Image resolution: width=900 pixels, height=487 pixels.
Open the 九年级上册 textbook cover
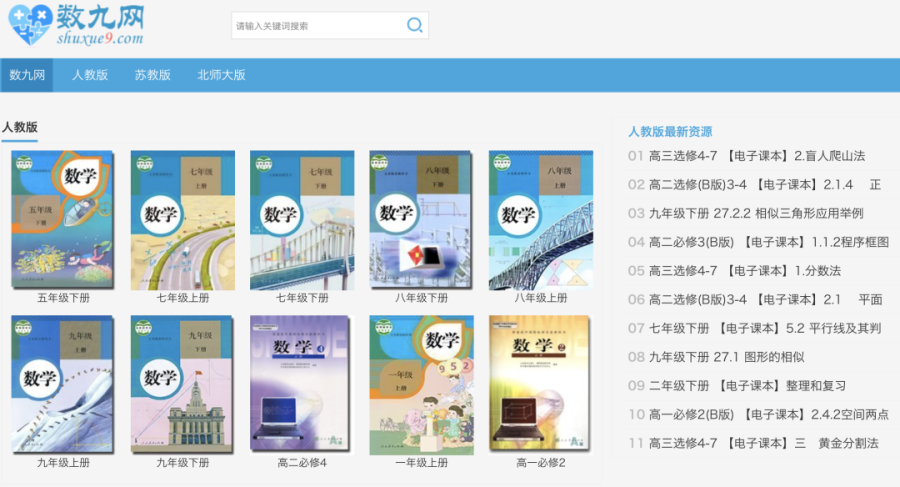(x=63, y=384)
